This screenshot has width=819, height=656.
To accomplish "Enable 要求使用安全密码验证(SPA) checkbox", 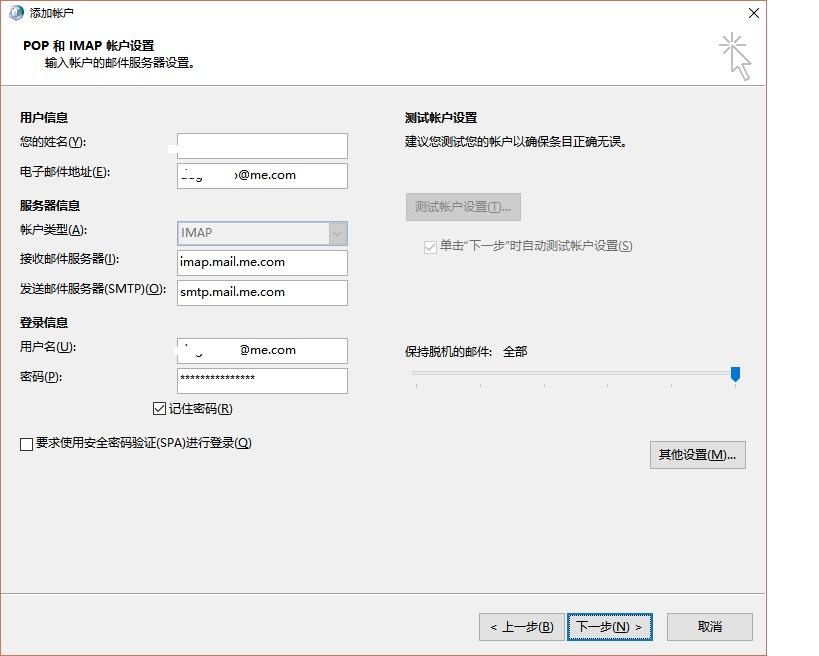I will (x=26, y=444).
